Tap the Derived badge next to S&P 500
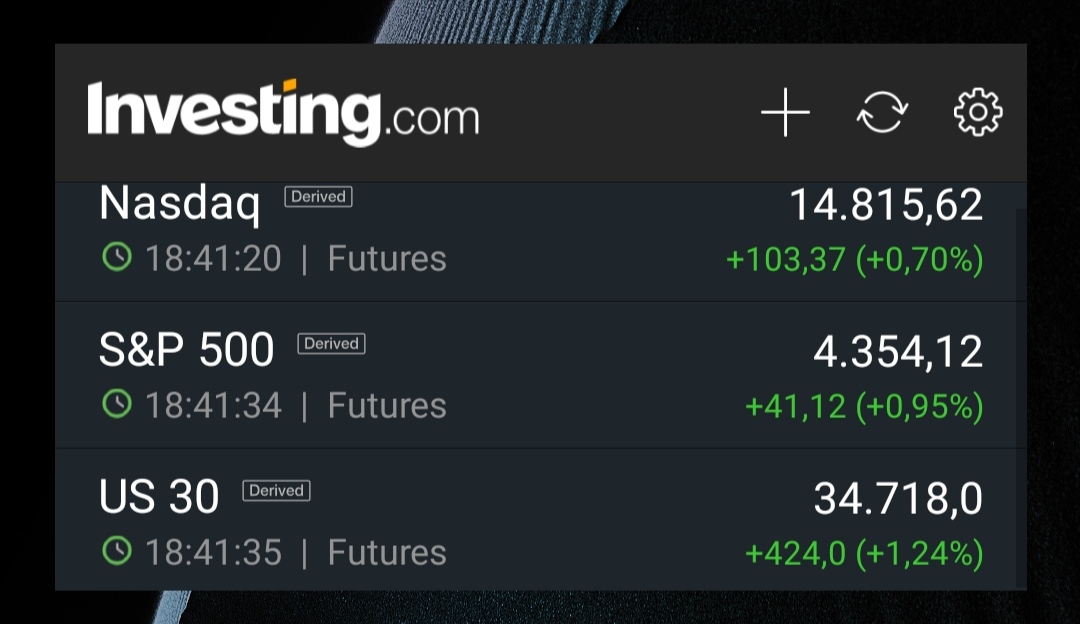The image size is (1080, 624). click(331, 344)
